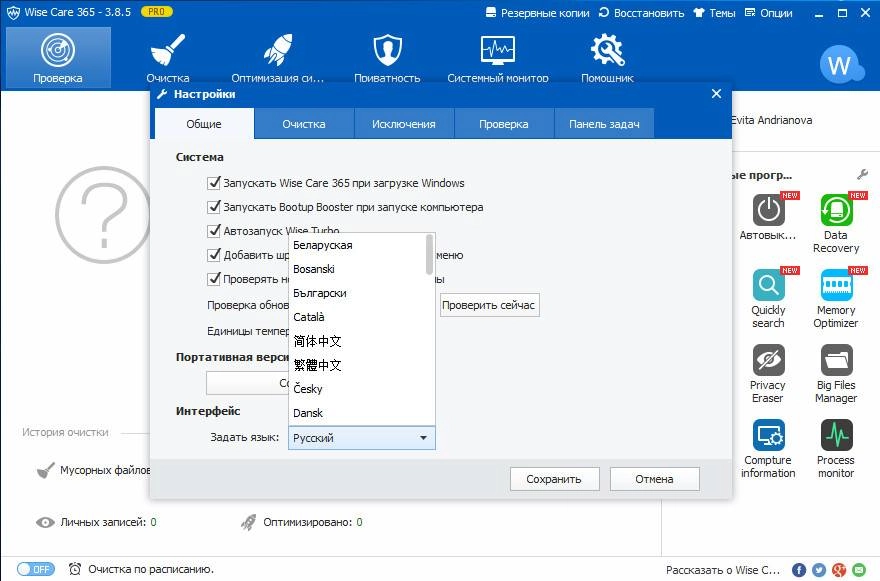Choose 简体中文 from language list
Image resolution: width=880 pixels, height=581 pixels.
pos(358,341)
